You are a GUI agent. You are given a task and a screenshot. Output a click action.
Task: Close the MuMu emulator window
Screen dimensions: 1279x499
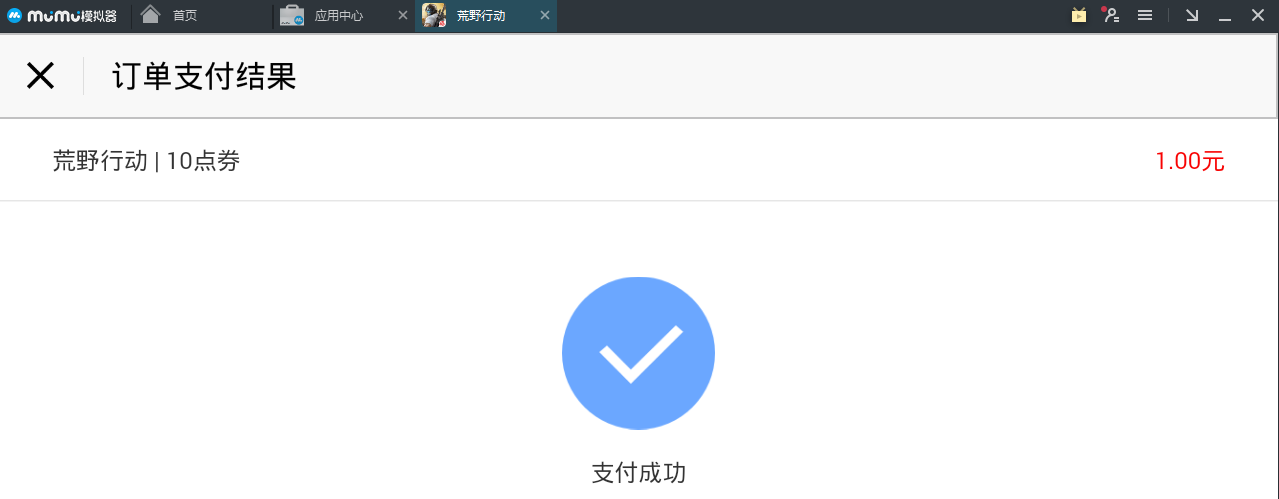click(1258, 15)
